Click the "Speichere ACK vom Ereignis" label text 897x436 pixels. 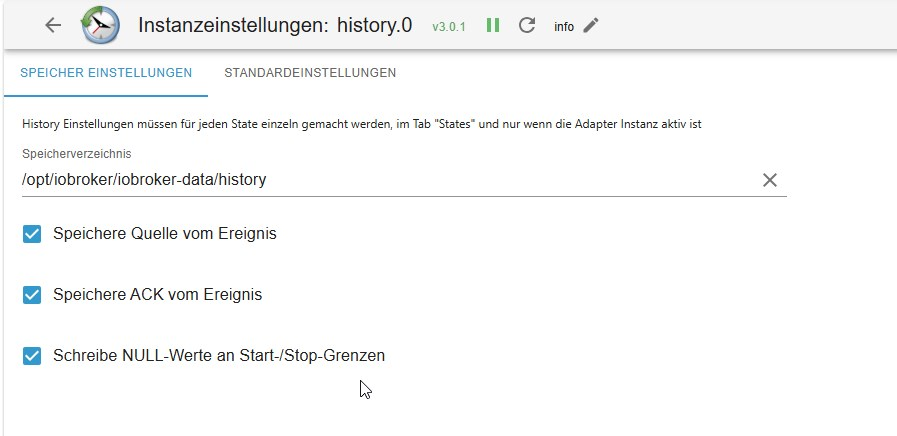coord(158,294)
